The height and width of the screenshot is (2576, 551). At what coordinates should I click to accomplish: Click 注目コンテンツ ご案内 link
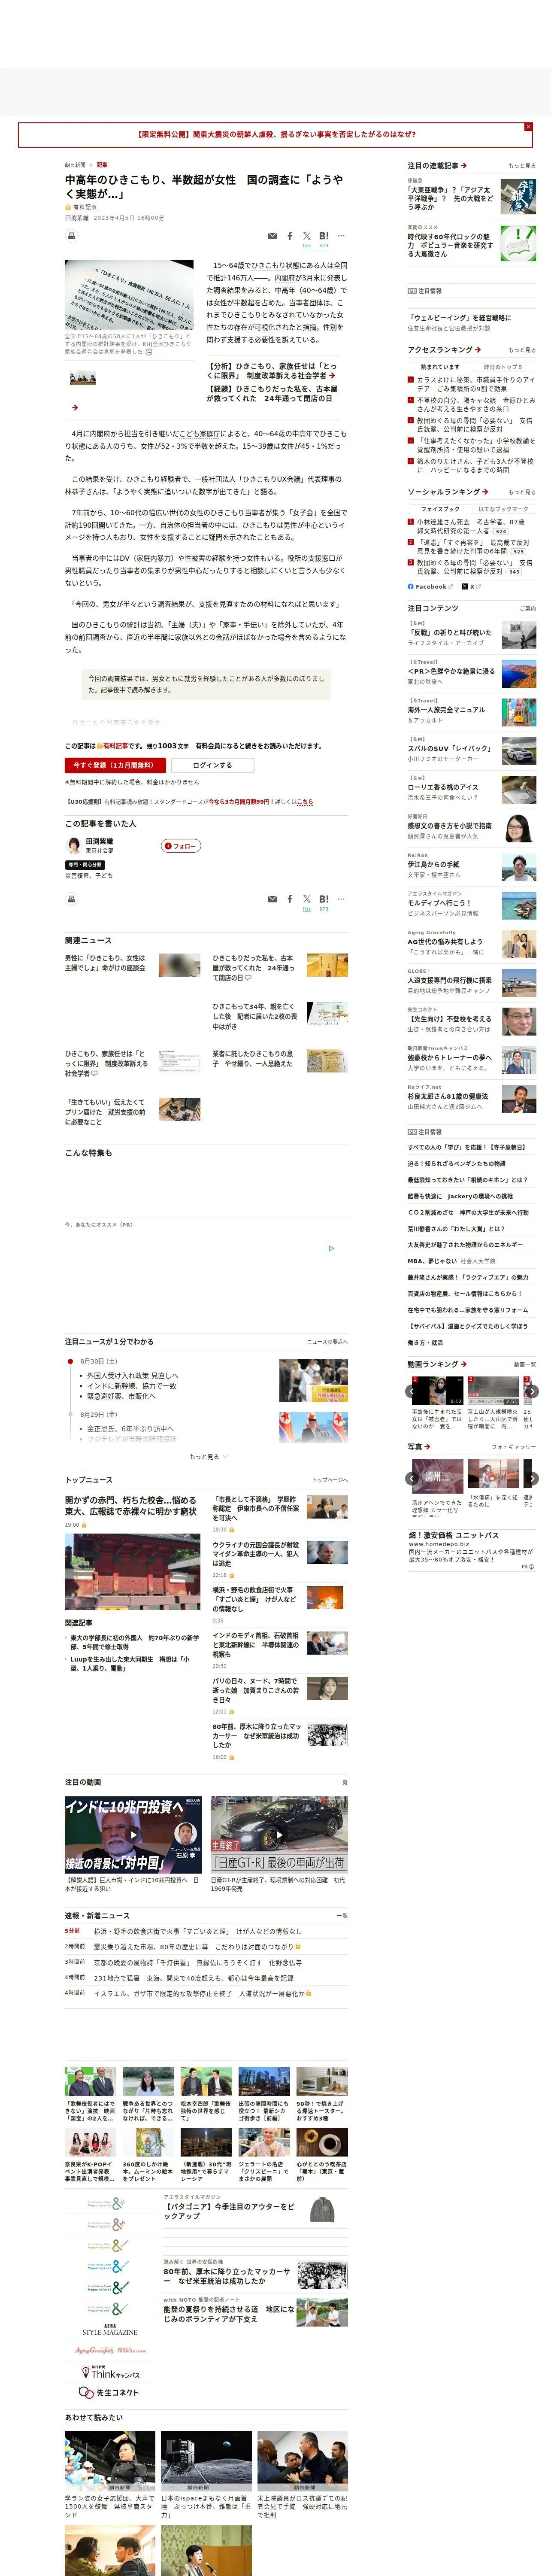[527, 608]
